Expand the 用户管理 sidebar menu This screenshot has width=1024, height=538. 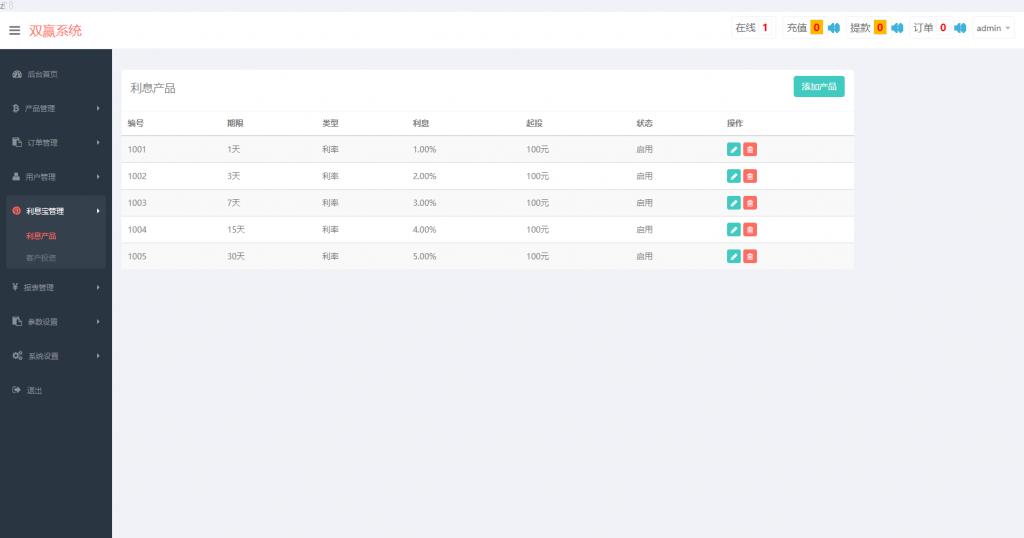(x=55, y=177)
